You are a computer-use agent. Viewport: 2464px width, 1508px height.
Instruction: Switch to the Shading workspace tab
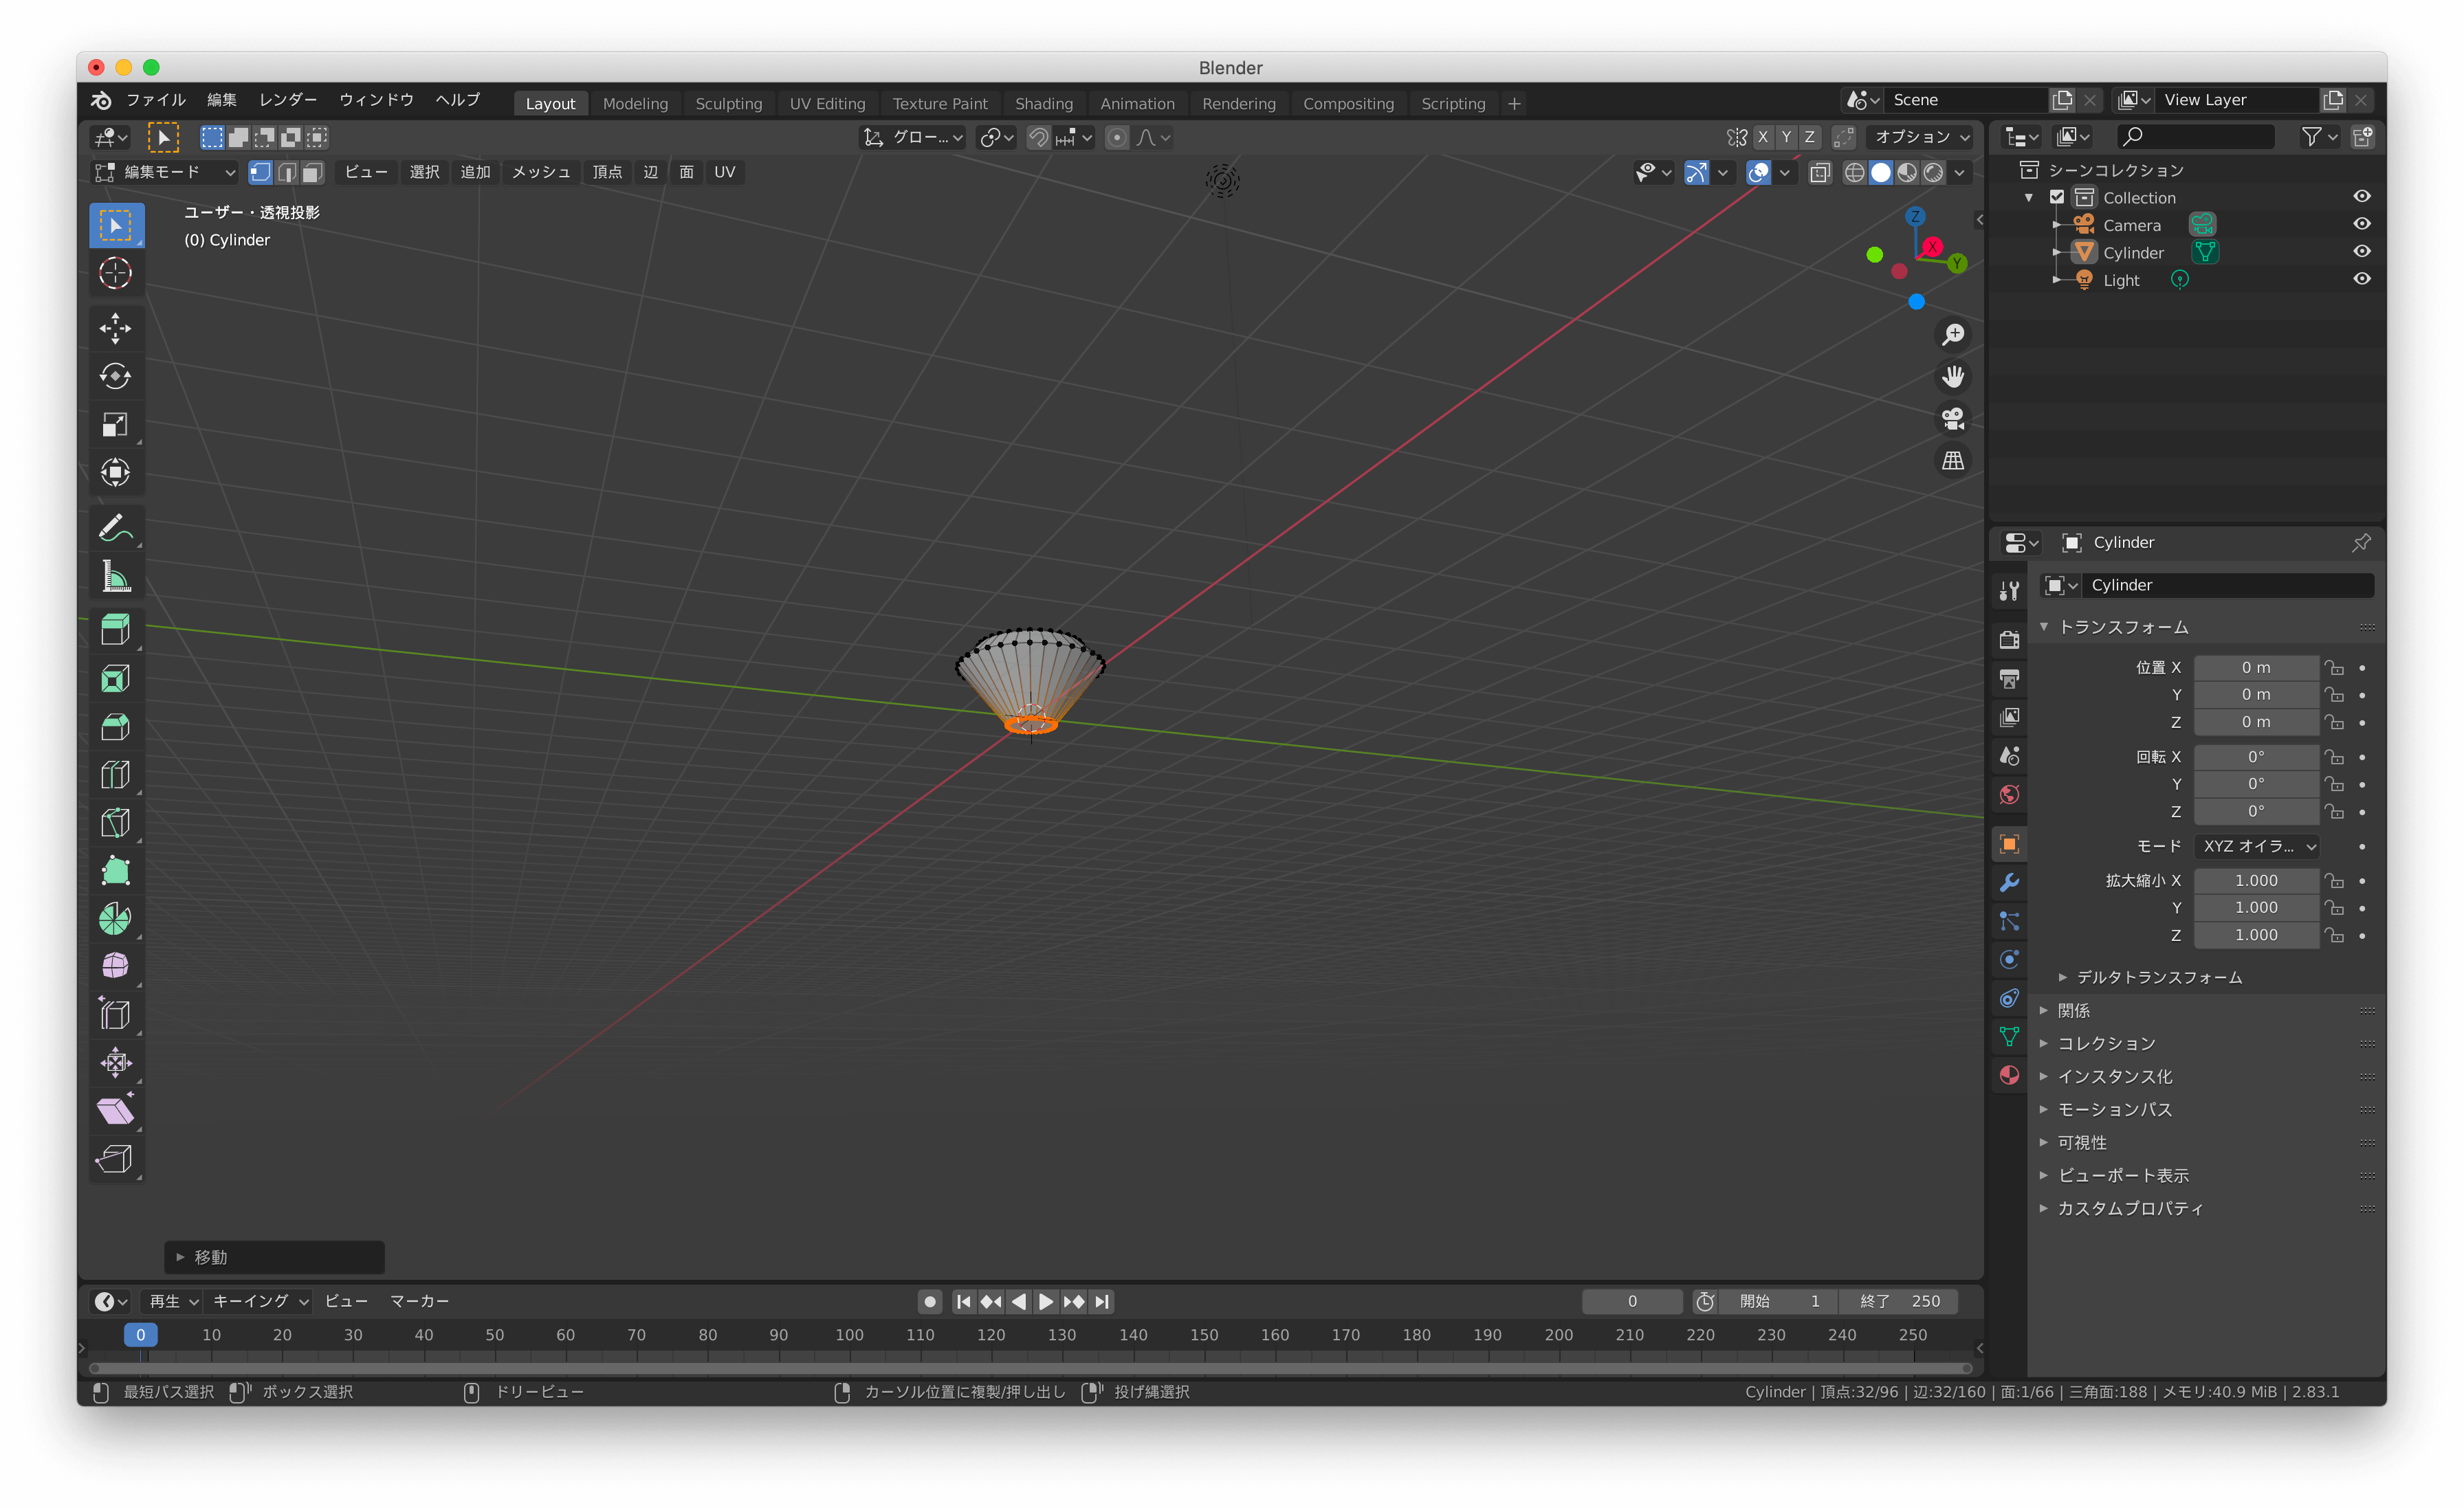pos(1043,103)
